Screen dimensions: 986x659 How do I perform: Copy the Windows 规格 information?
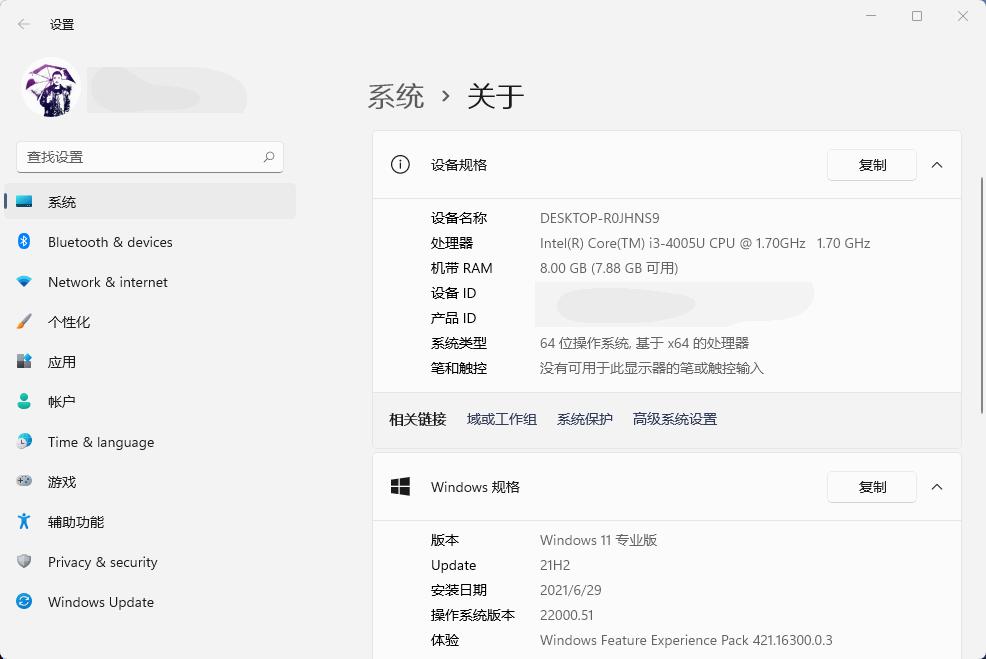(871, 487)
